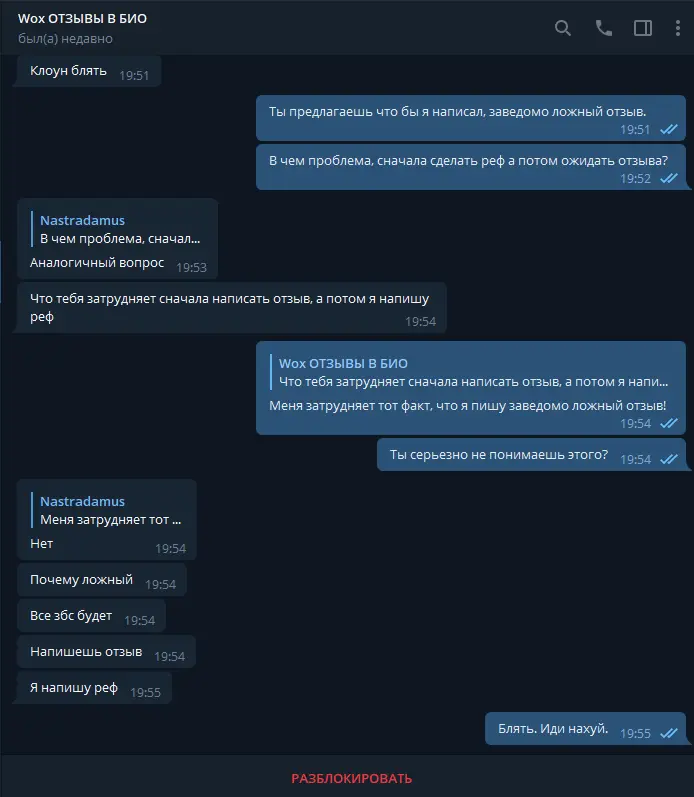
Task: Click the 'был(а) недавно' status text
Action: (65, 39)
